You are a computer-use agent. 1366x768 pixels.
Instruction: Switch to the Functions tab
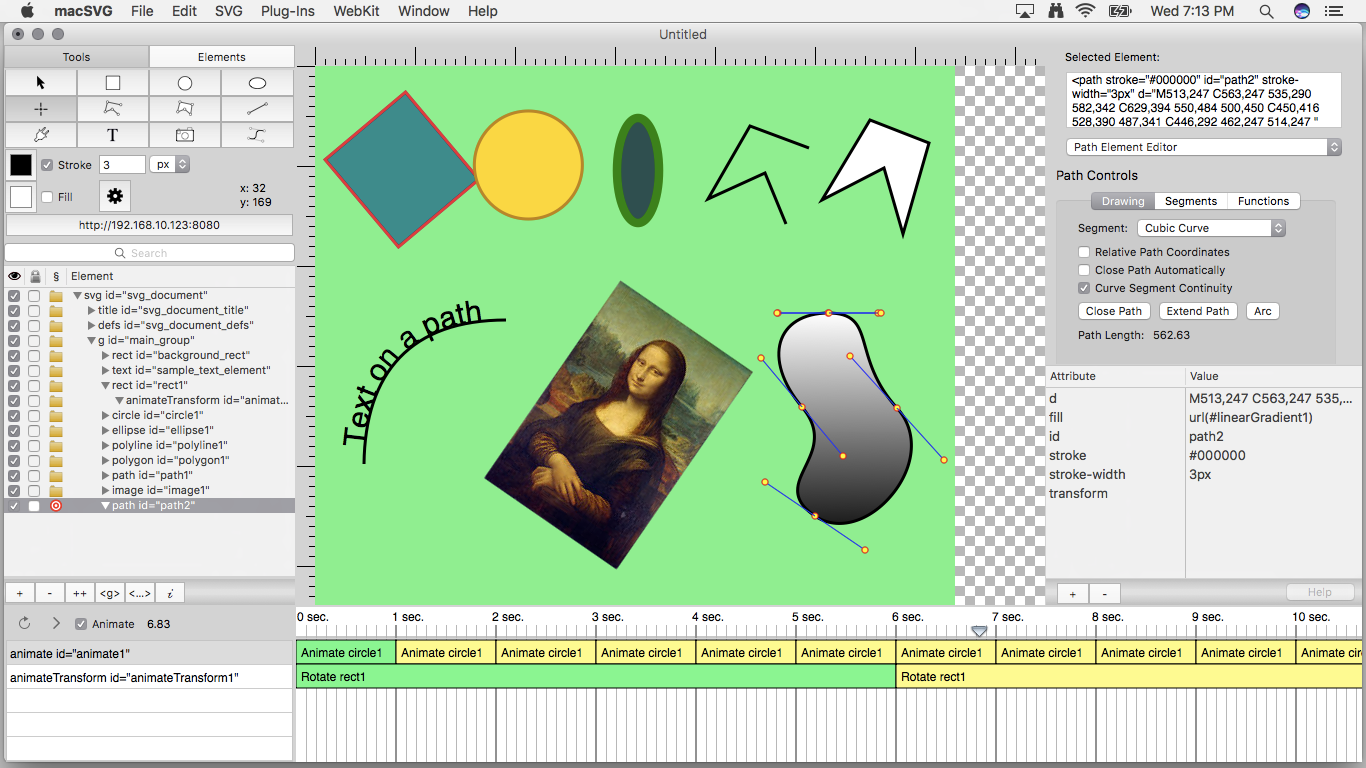(x=1263, y=201)
